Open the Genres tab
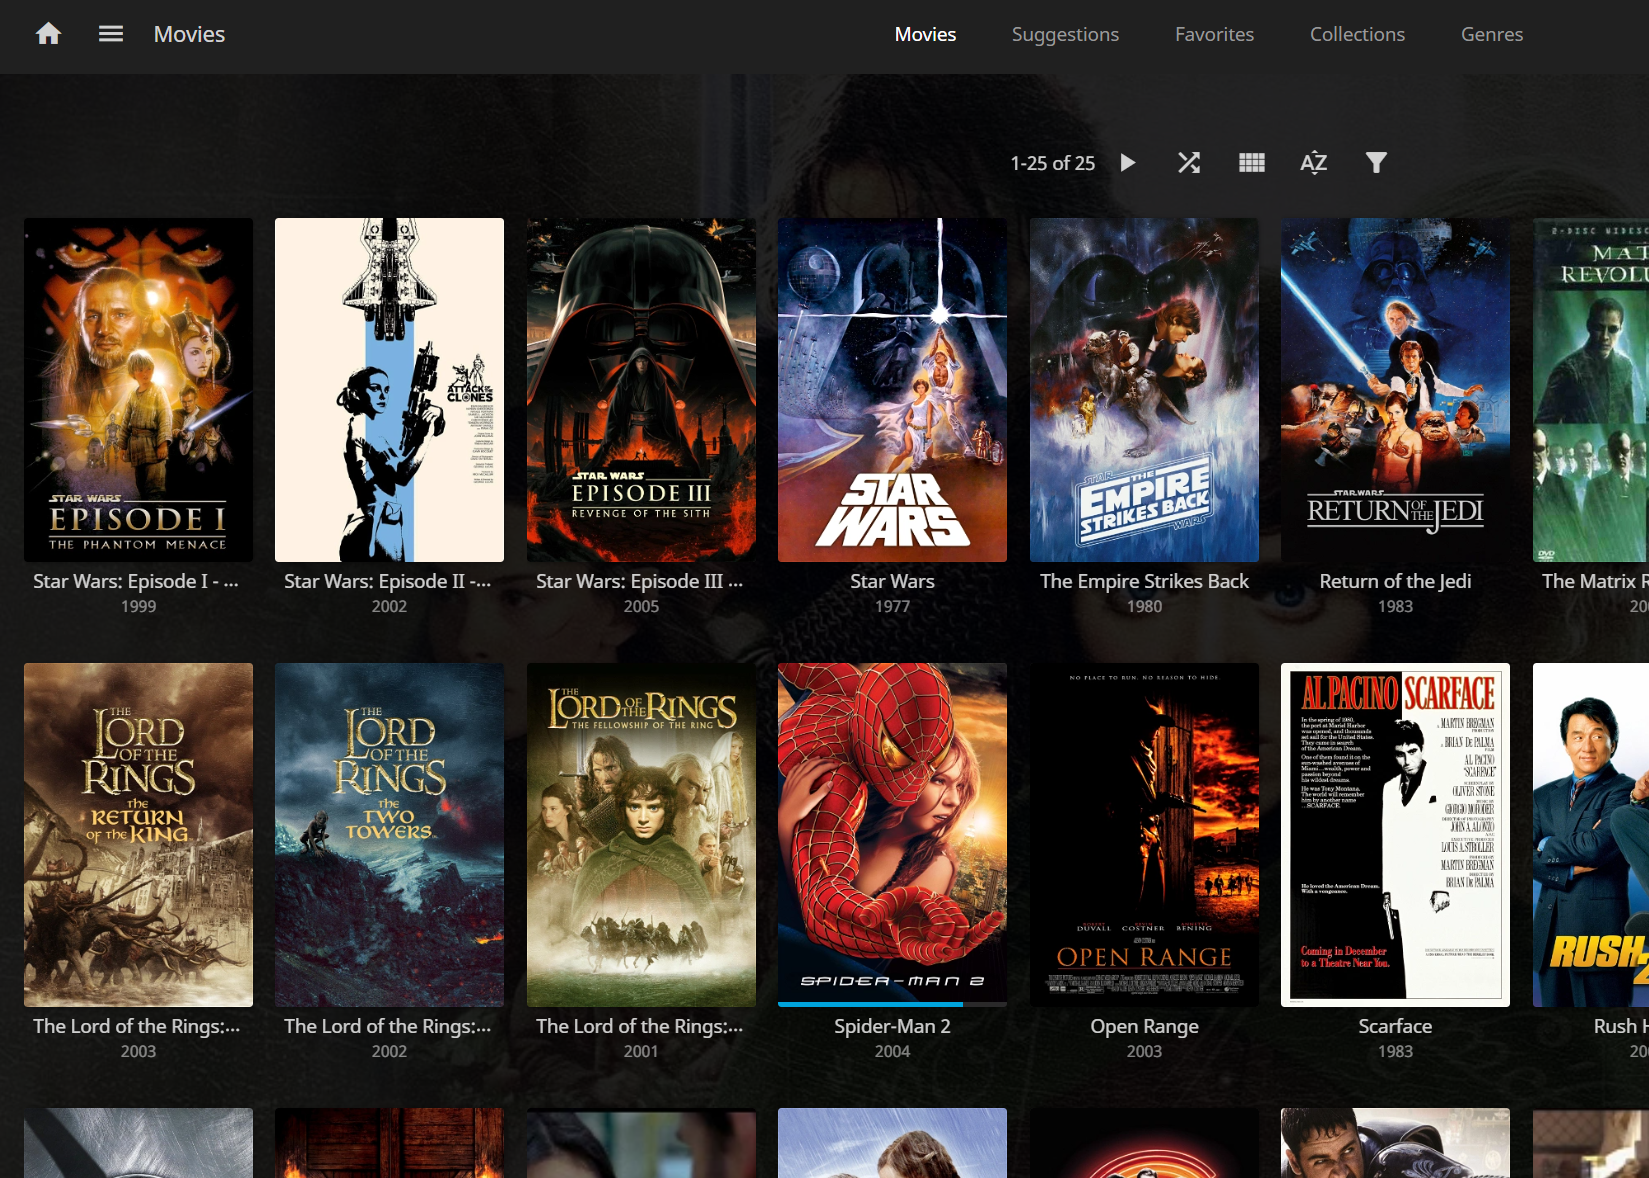 pos(1491,34)
